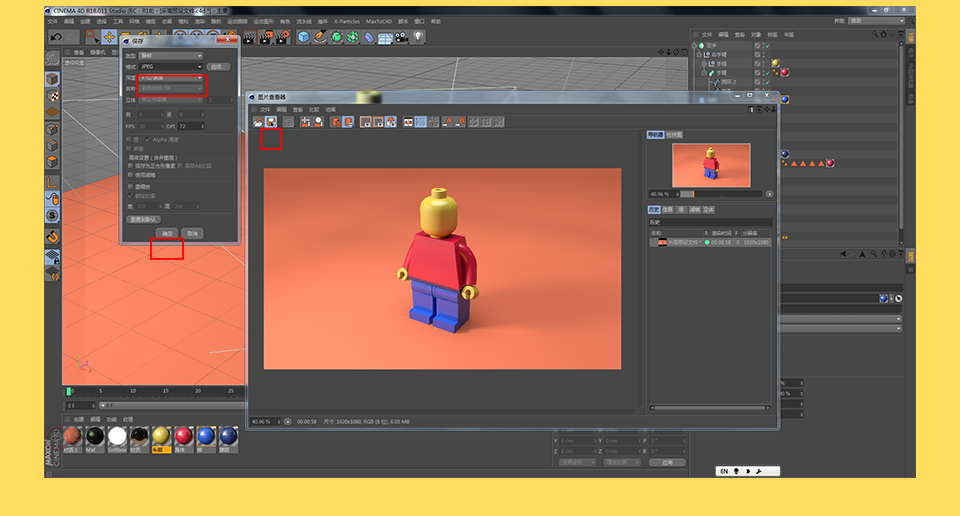
Task: Click Set as A icon in Picture Viewer
Action: coord(448,122)
